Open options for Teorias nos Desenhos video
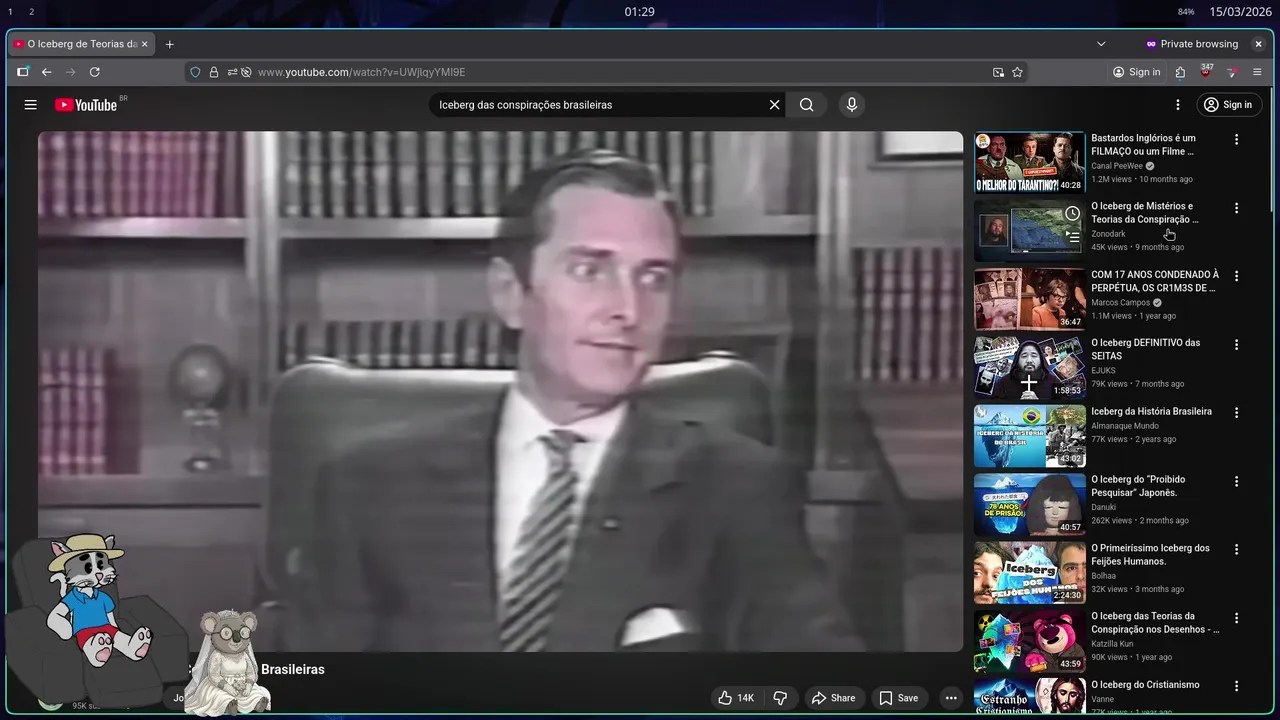Viewport: 1280px width, 720px height. 1236,618
